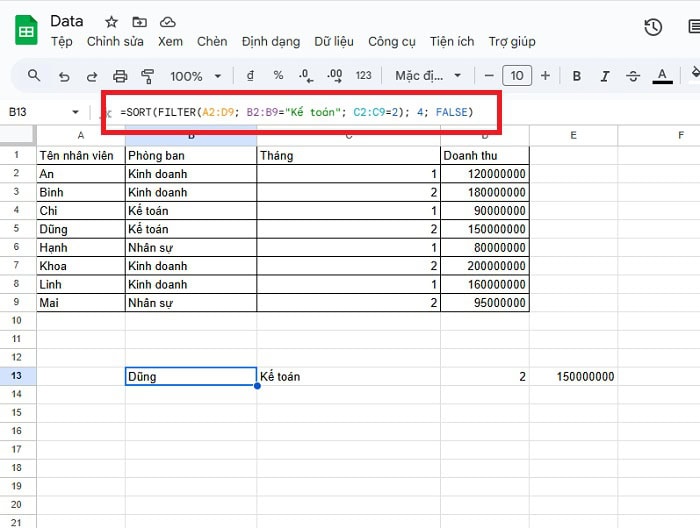Open the text color picker
Viewport: 700px width, 528px height.
tap(661, 76)
